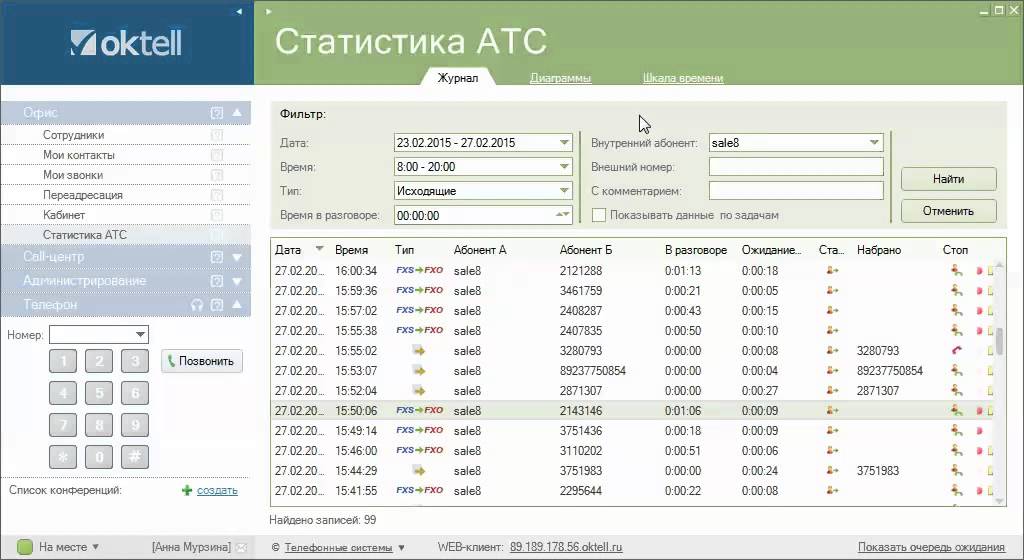1024x560 pixels.
Task: Click the status icon in the 15:50:06 row
Action: coord(832,411)
